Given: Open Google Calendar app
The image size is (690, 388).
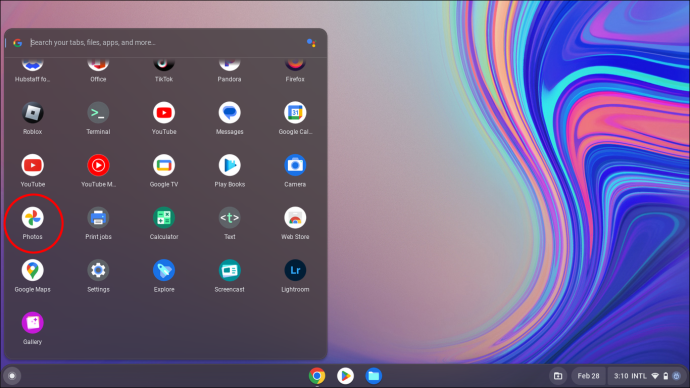Looking at the screenshot, I should coord(295,113).
